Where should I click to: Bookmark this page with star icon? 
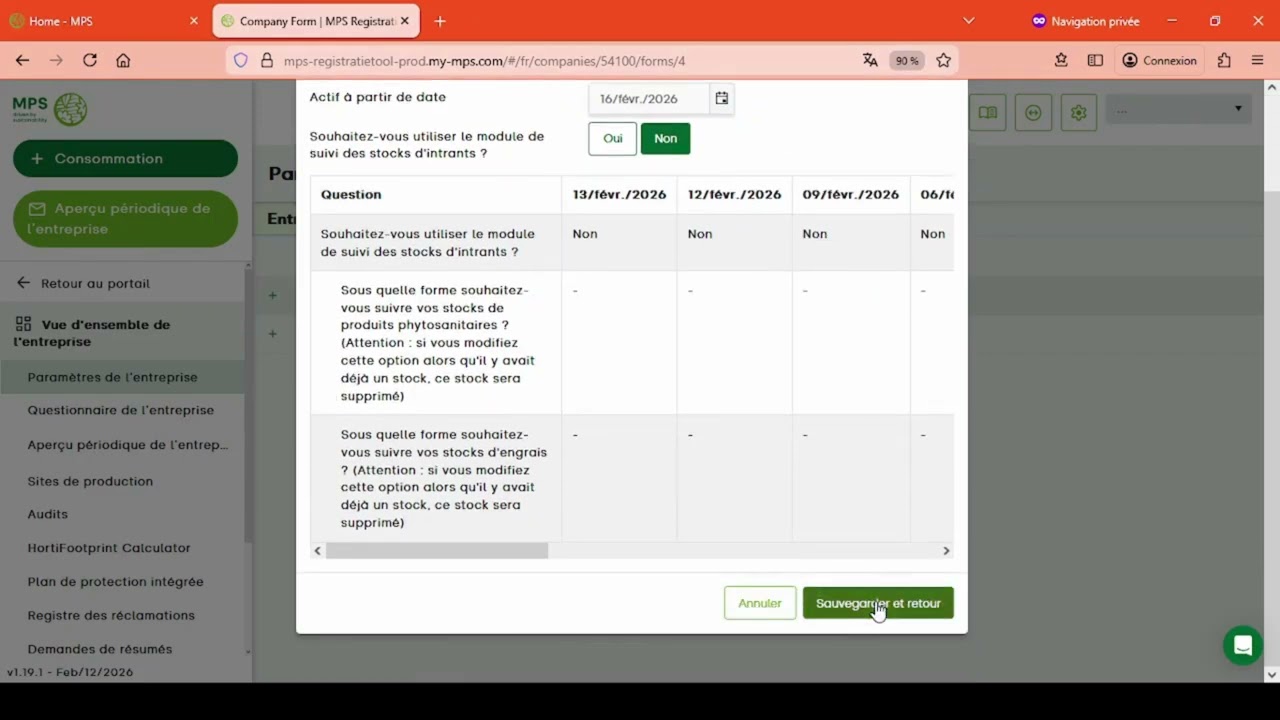click(943, 60)
